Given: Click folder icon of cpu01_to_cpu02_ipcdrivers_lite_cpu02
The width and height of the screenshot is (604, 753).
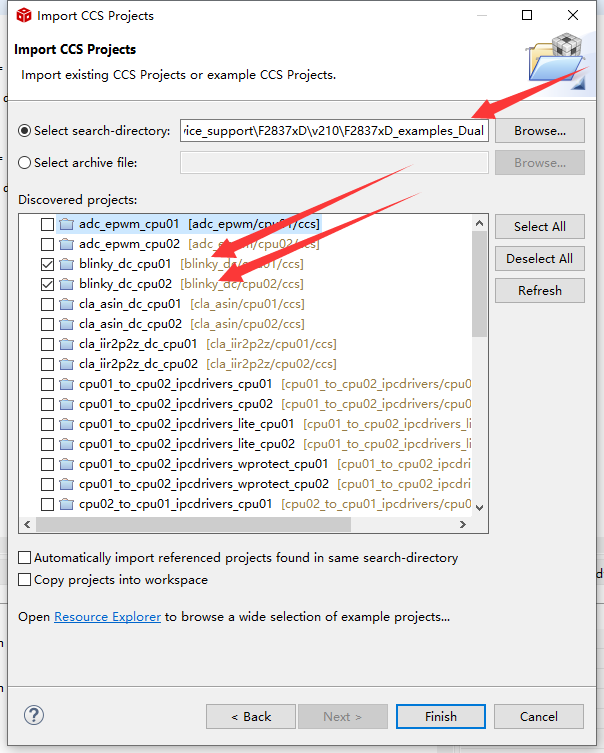Looking at the screenshot, I should pos(66,444).
